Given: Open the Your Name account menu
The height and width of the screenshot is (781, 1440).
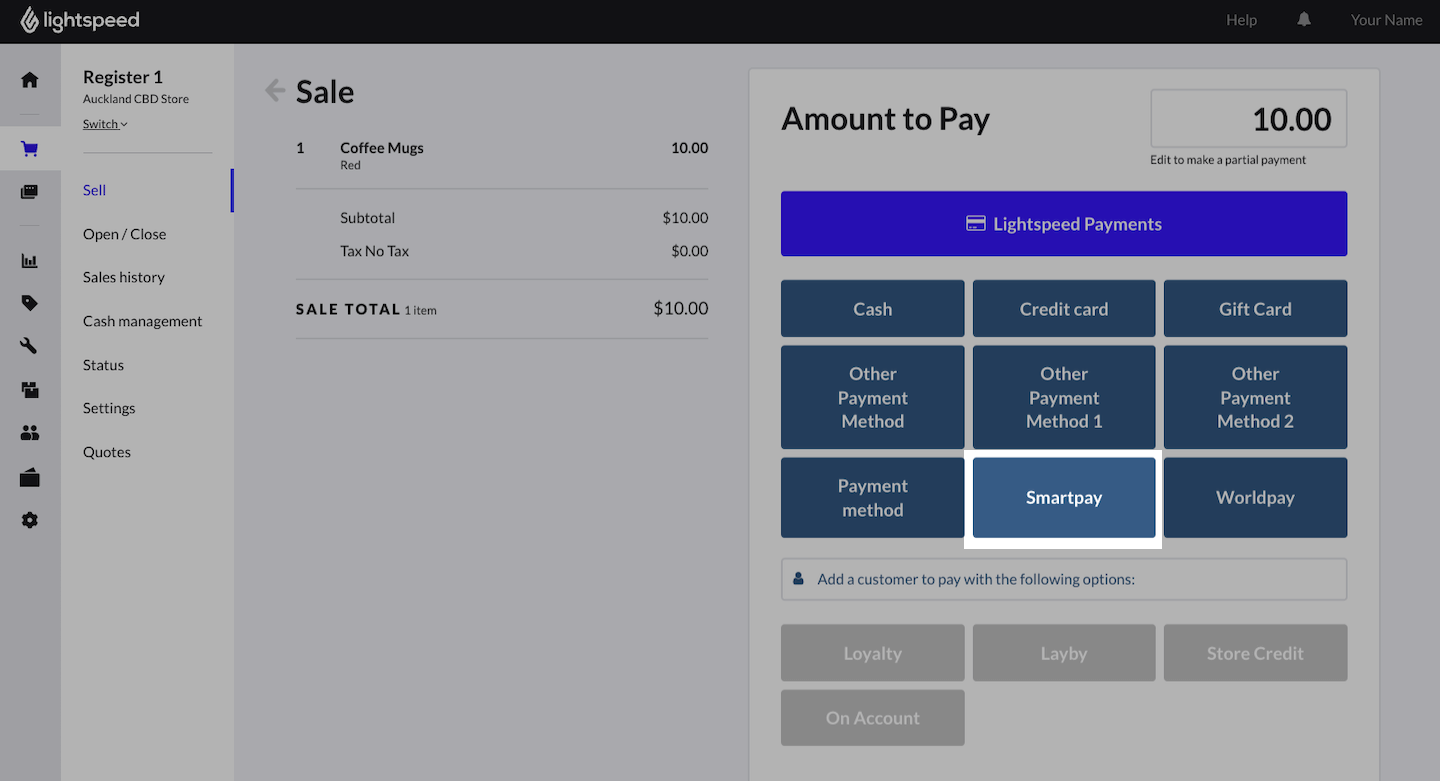Looking at the screenshot, I should (x=1386, y=20).
